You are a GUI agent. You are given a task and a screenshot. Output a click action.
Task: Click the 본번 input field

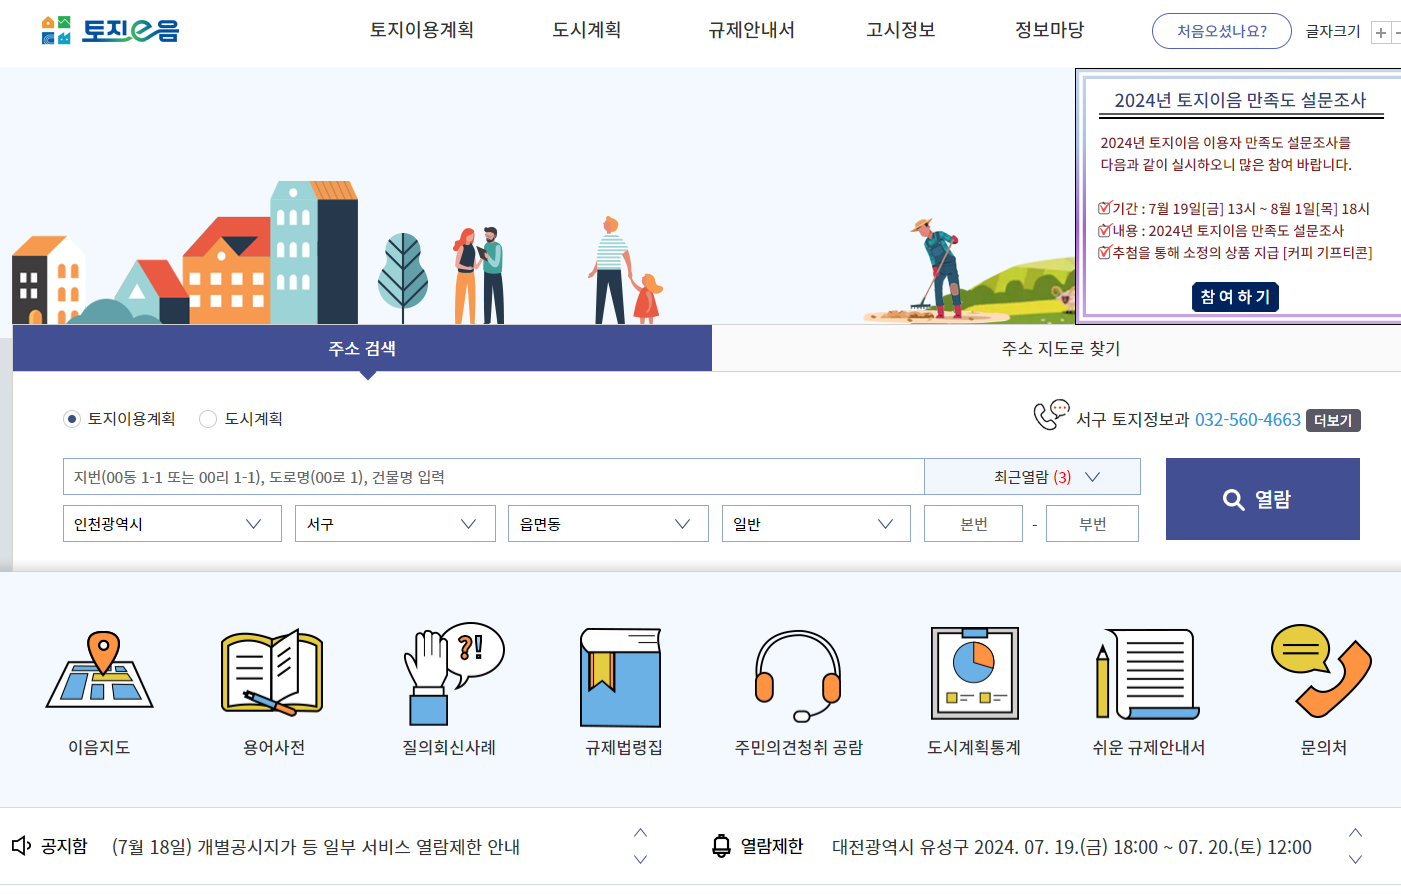pyautogui.click(x=974, y=523)
